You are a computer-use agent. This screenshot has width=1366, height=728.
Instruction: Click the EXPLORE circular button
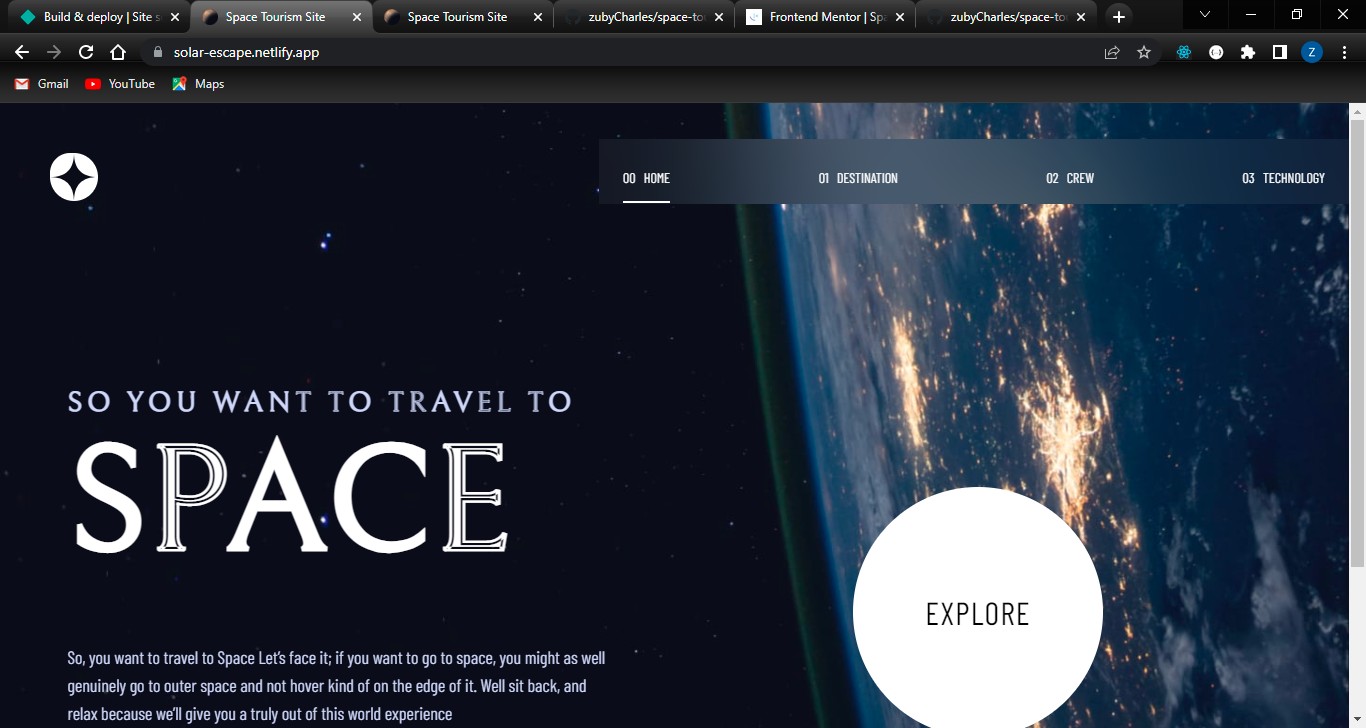coord(977,614)
